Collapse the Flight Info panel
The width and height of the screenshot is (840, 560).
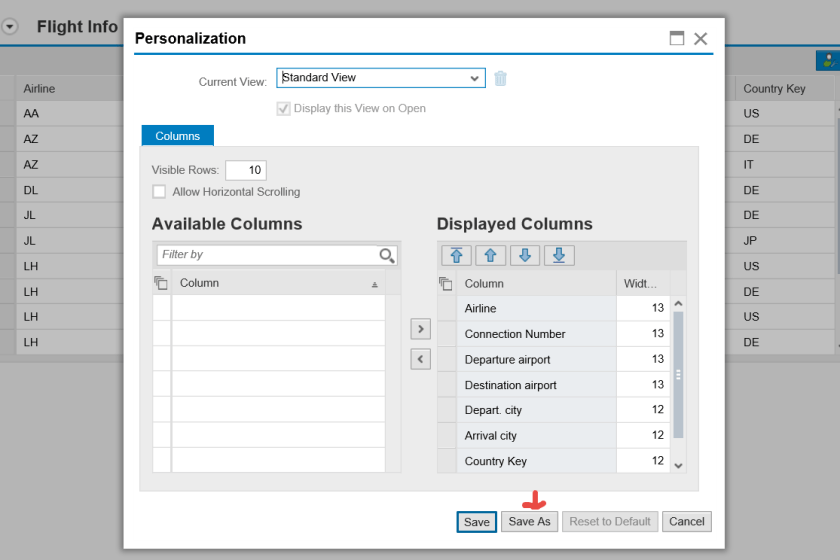click(10, 27)
